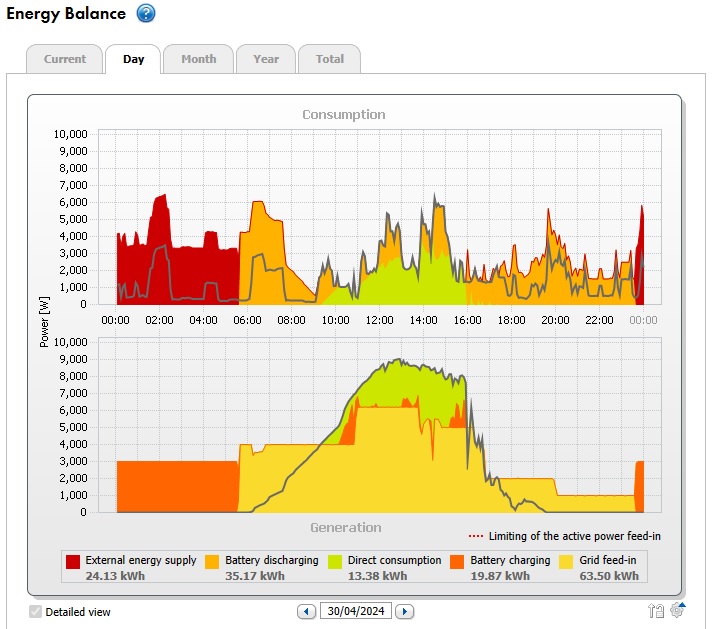Click the 13.38 kWh value
The height and width of the screenshot is (629, 713).
point(377,576)
